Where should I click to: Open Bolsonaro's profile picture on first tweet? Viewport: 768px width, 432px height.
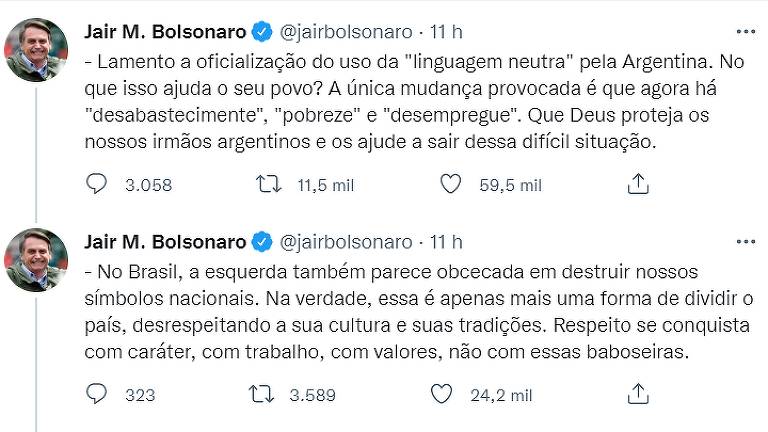(36, 49)
